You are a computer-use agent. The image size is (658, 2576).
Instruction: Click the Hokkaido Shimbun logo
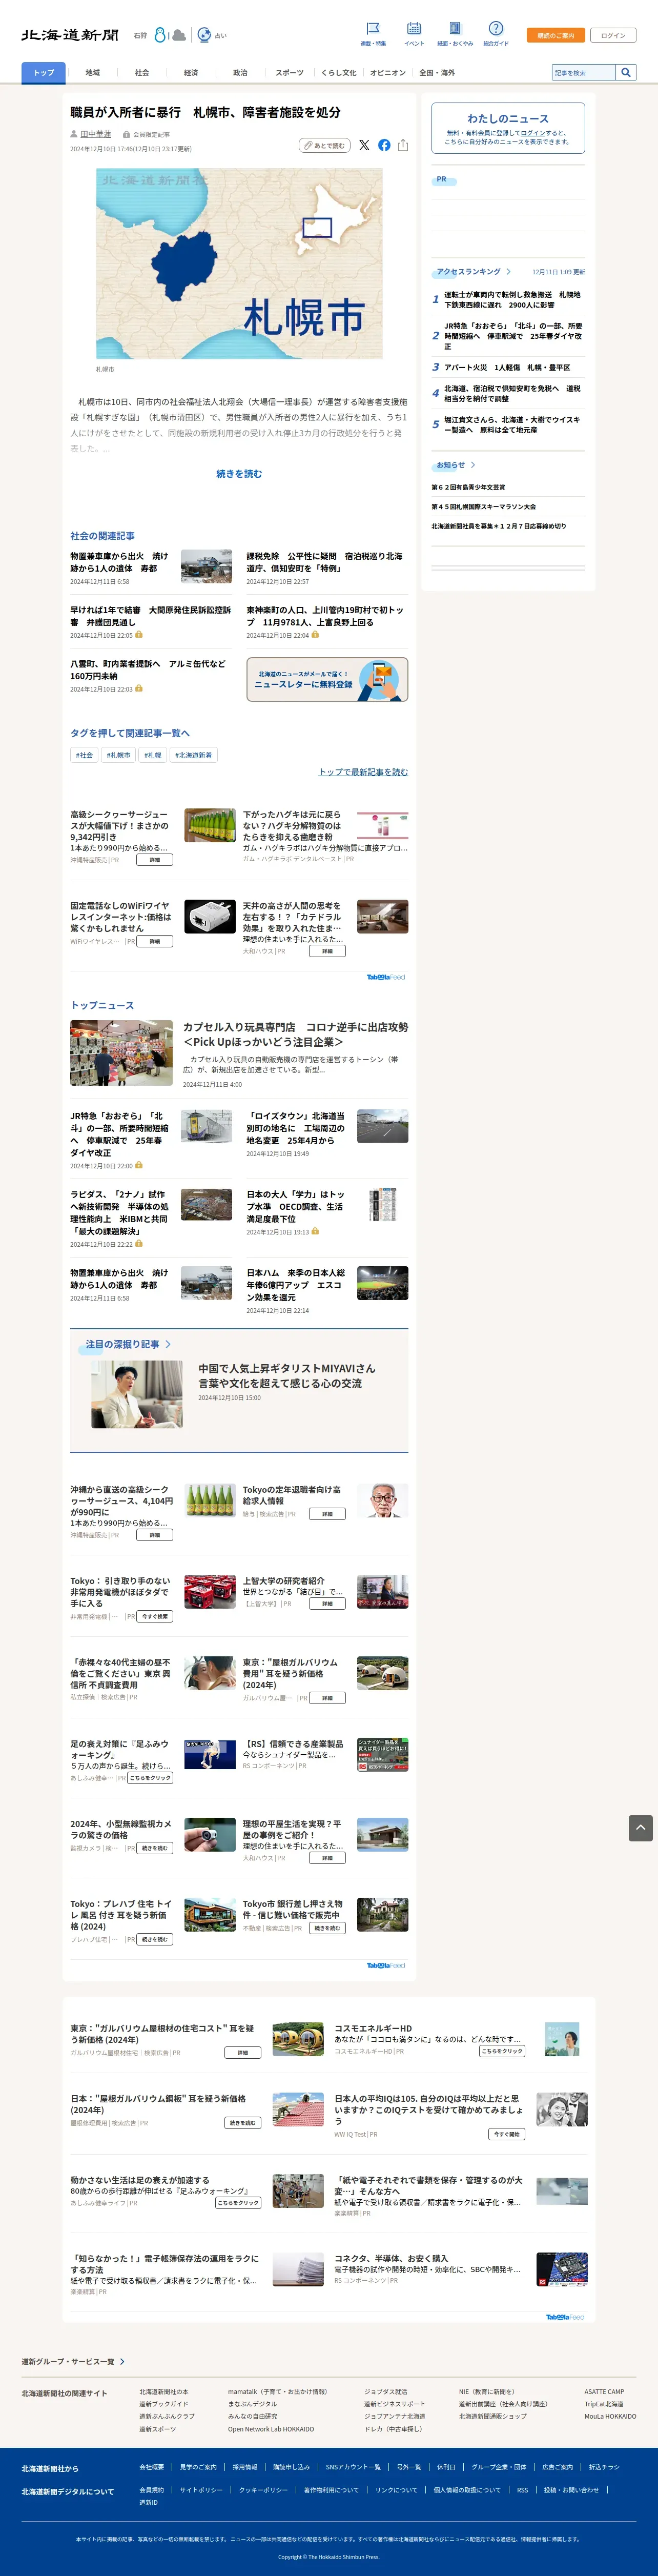70,35
